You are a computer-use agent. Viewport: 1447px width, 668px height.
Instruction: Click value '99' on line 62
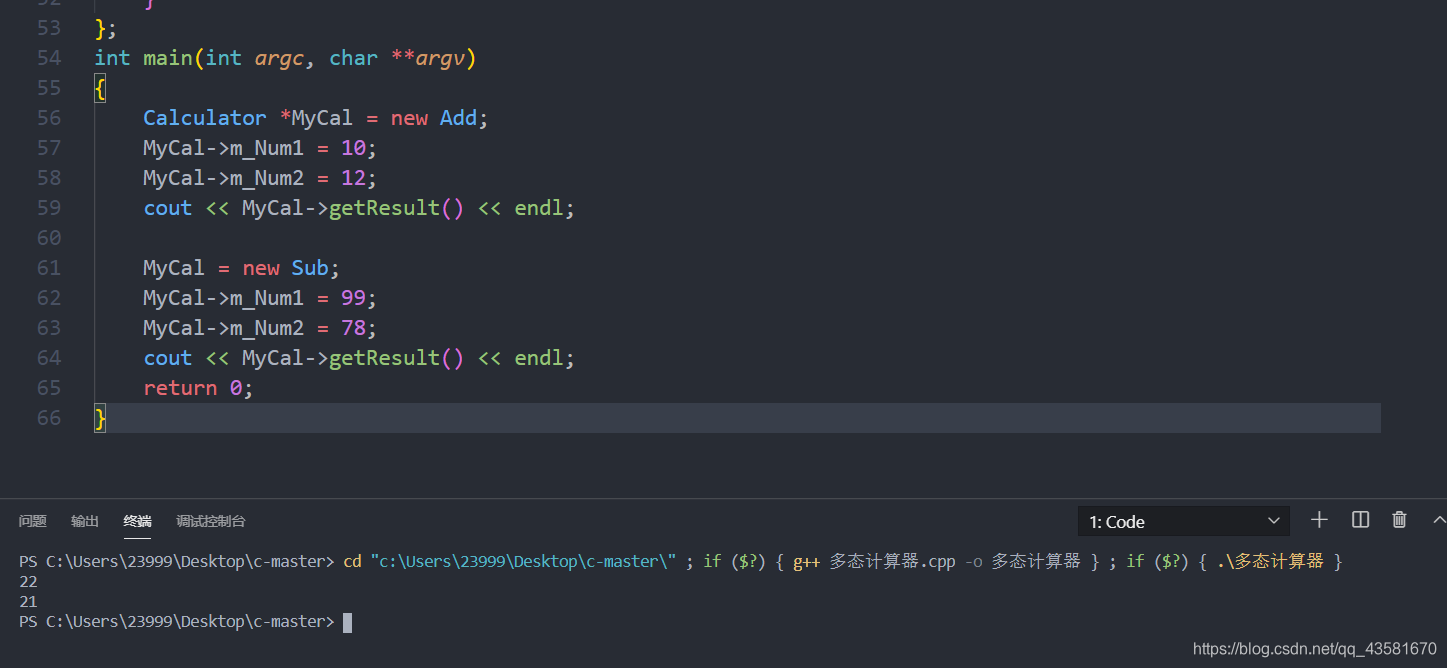coord(353,298)
